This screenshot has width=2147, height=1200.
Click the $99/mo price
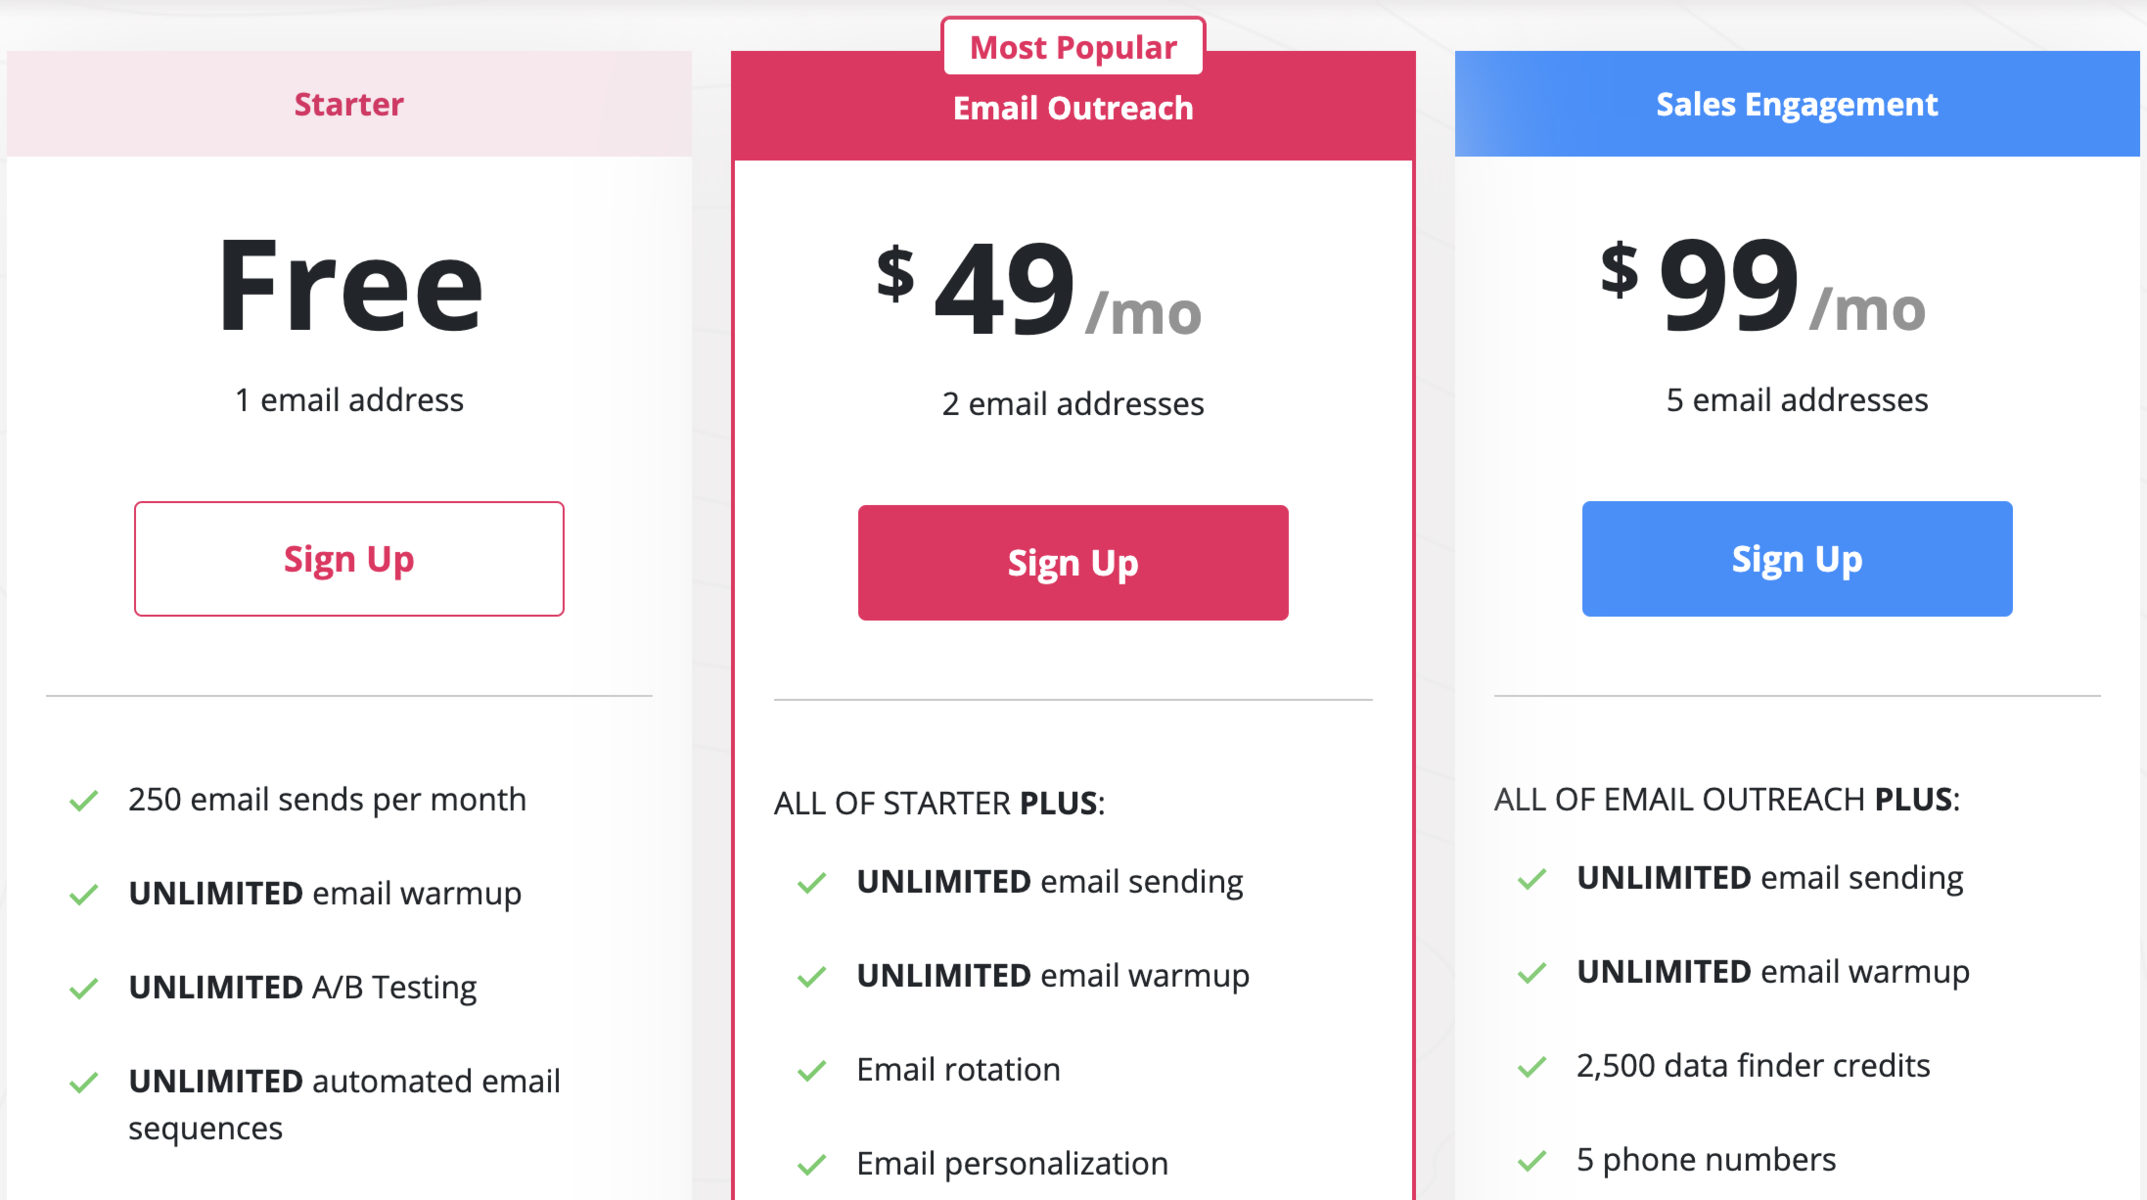1763,286
